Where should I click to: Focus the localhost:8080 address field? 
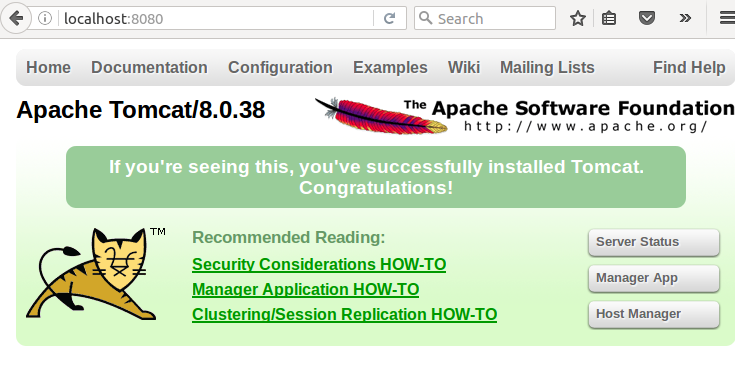(216, 18)
